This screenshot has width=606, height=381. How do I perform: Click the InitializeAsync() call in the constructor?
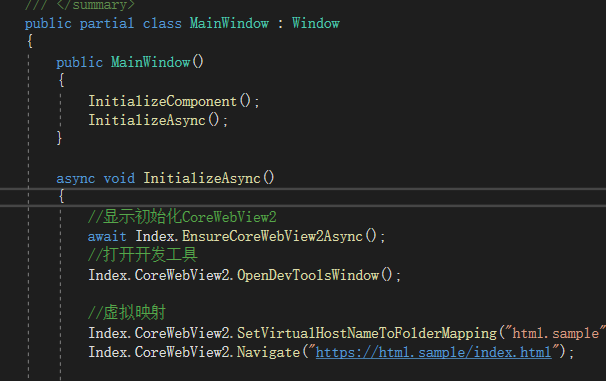[x=158, y=120]
